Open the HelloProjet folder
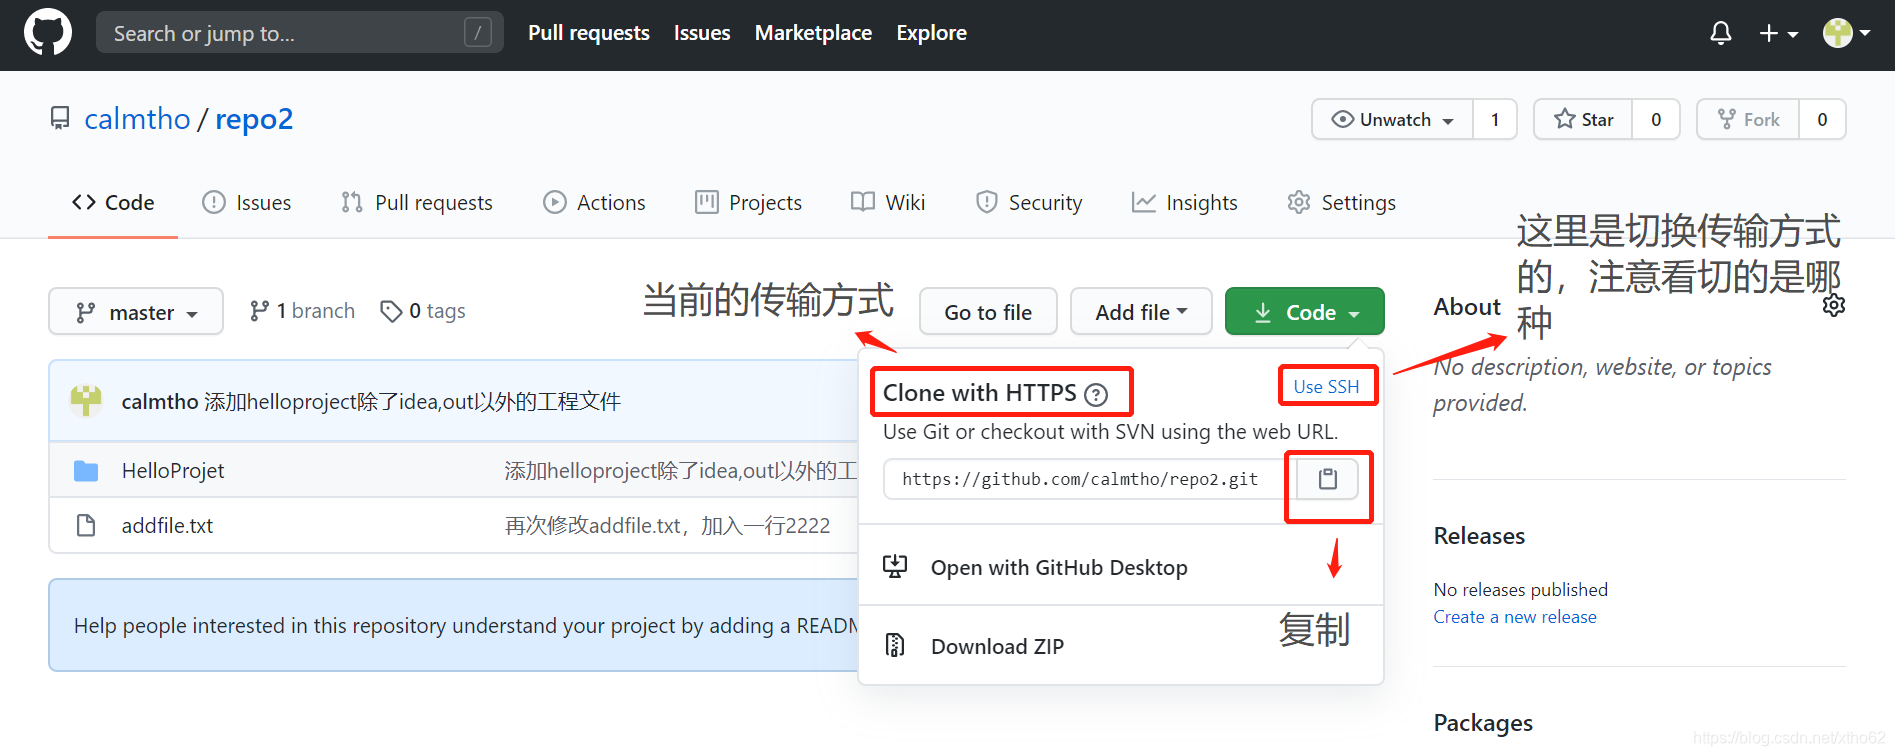 tap(173, 471)
